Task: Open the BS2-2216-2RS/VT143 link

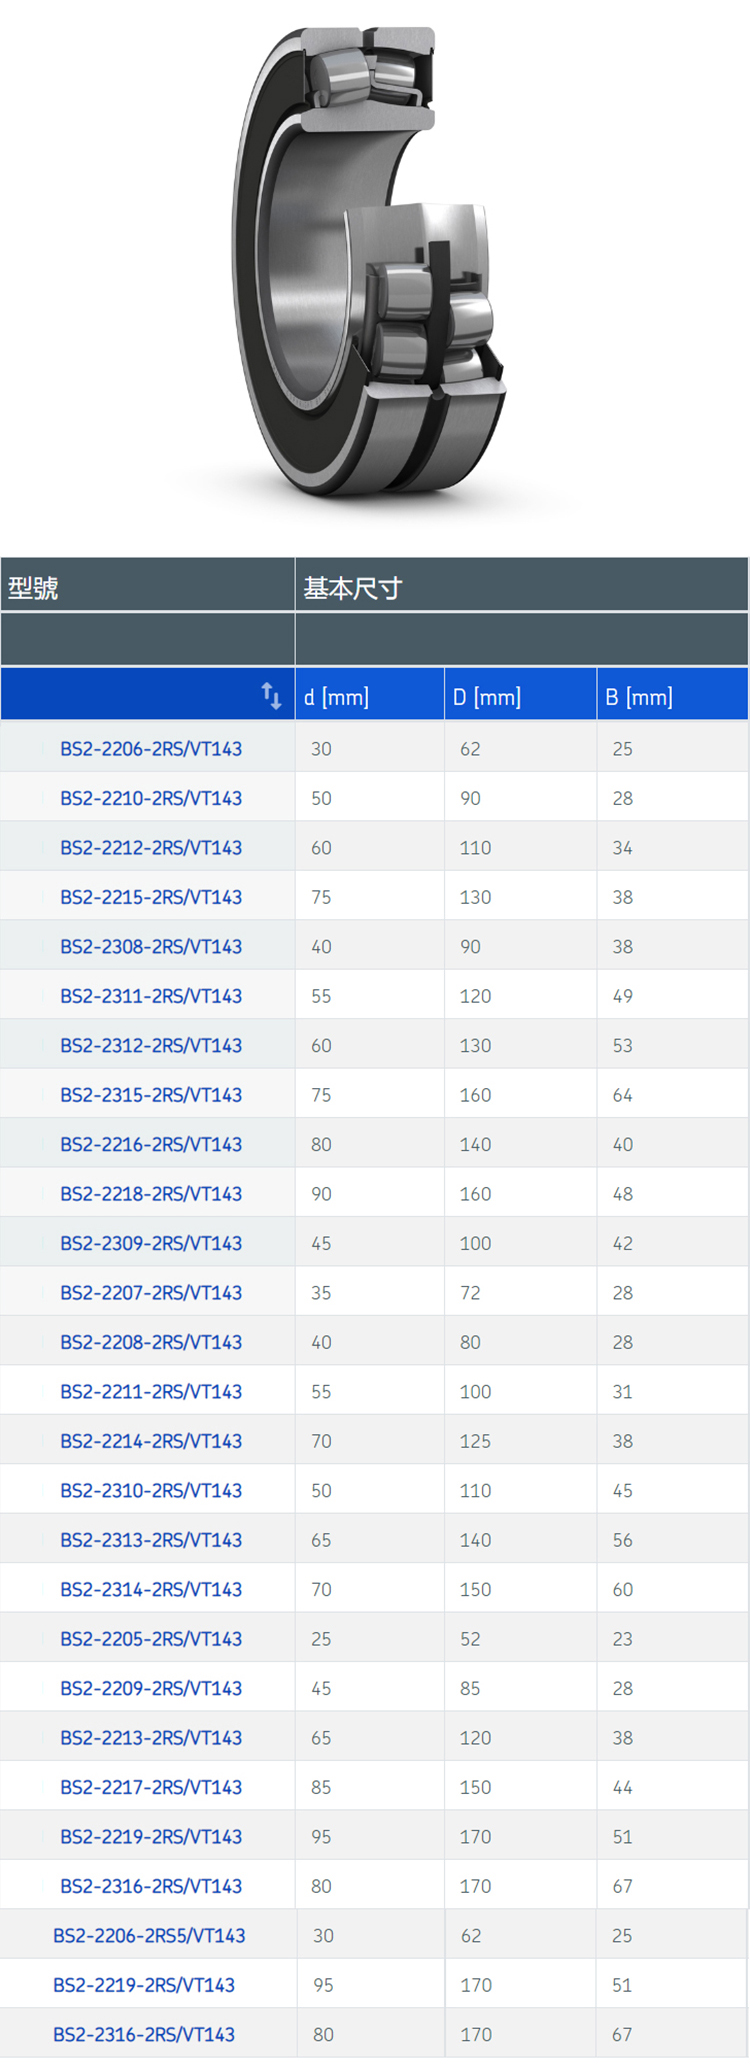Action: (x=151, y=1145)
